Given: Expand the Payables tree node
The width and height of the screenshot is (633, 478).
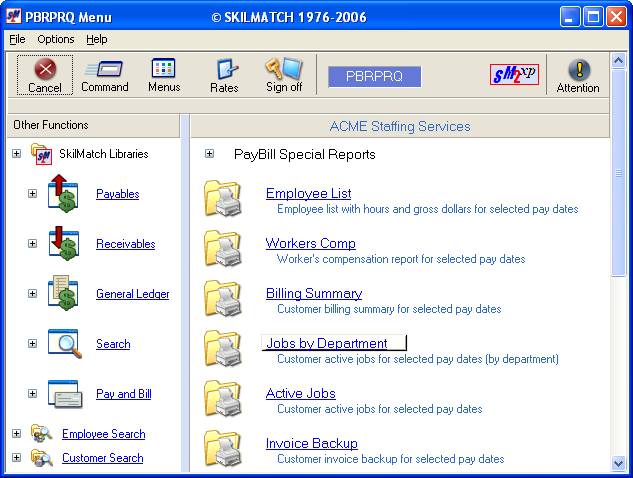Looking at the screenshot, I should coord(32,193).
